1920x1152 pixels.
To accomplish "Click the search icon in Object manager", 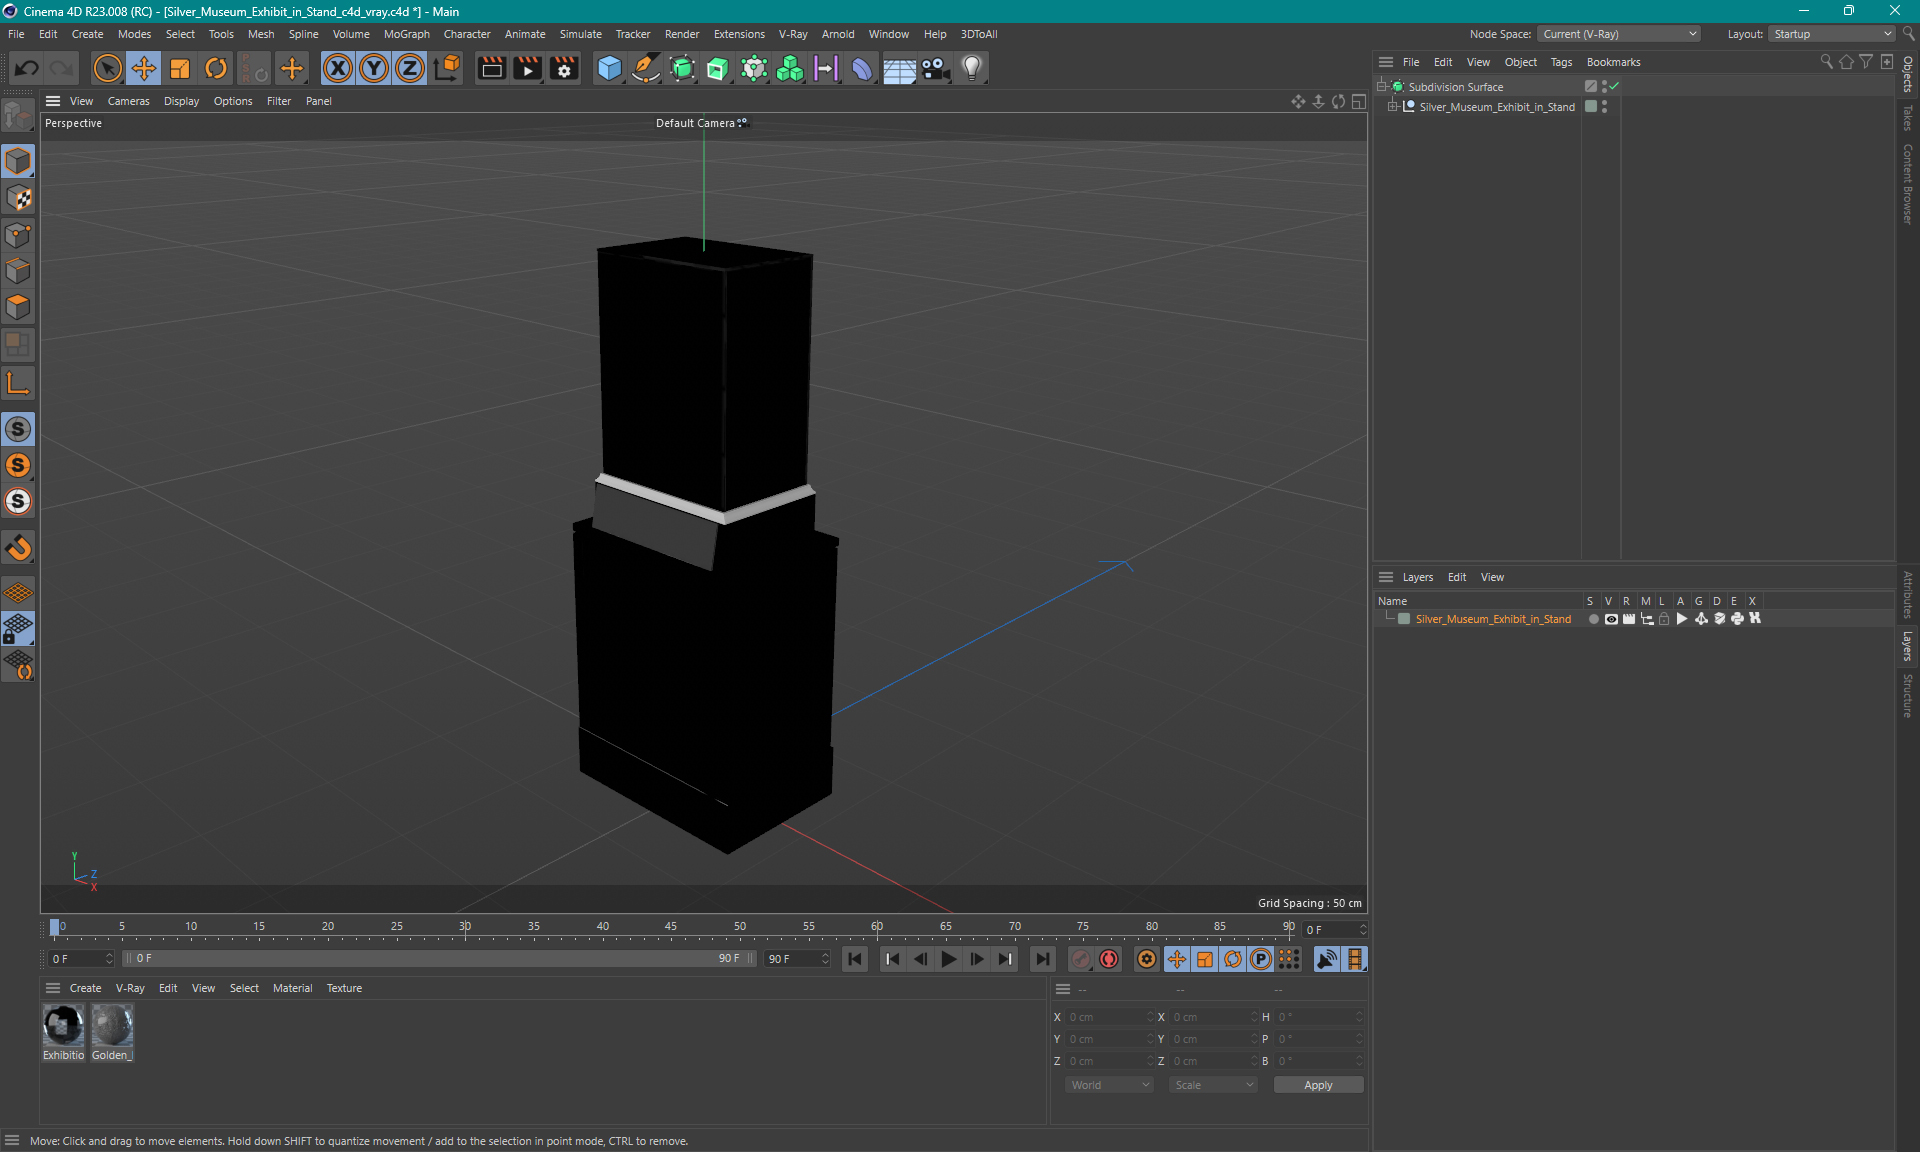I will pos(1826,62).
